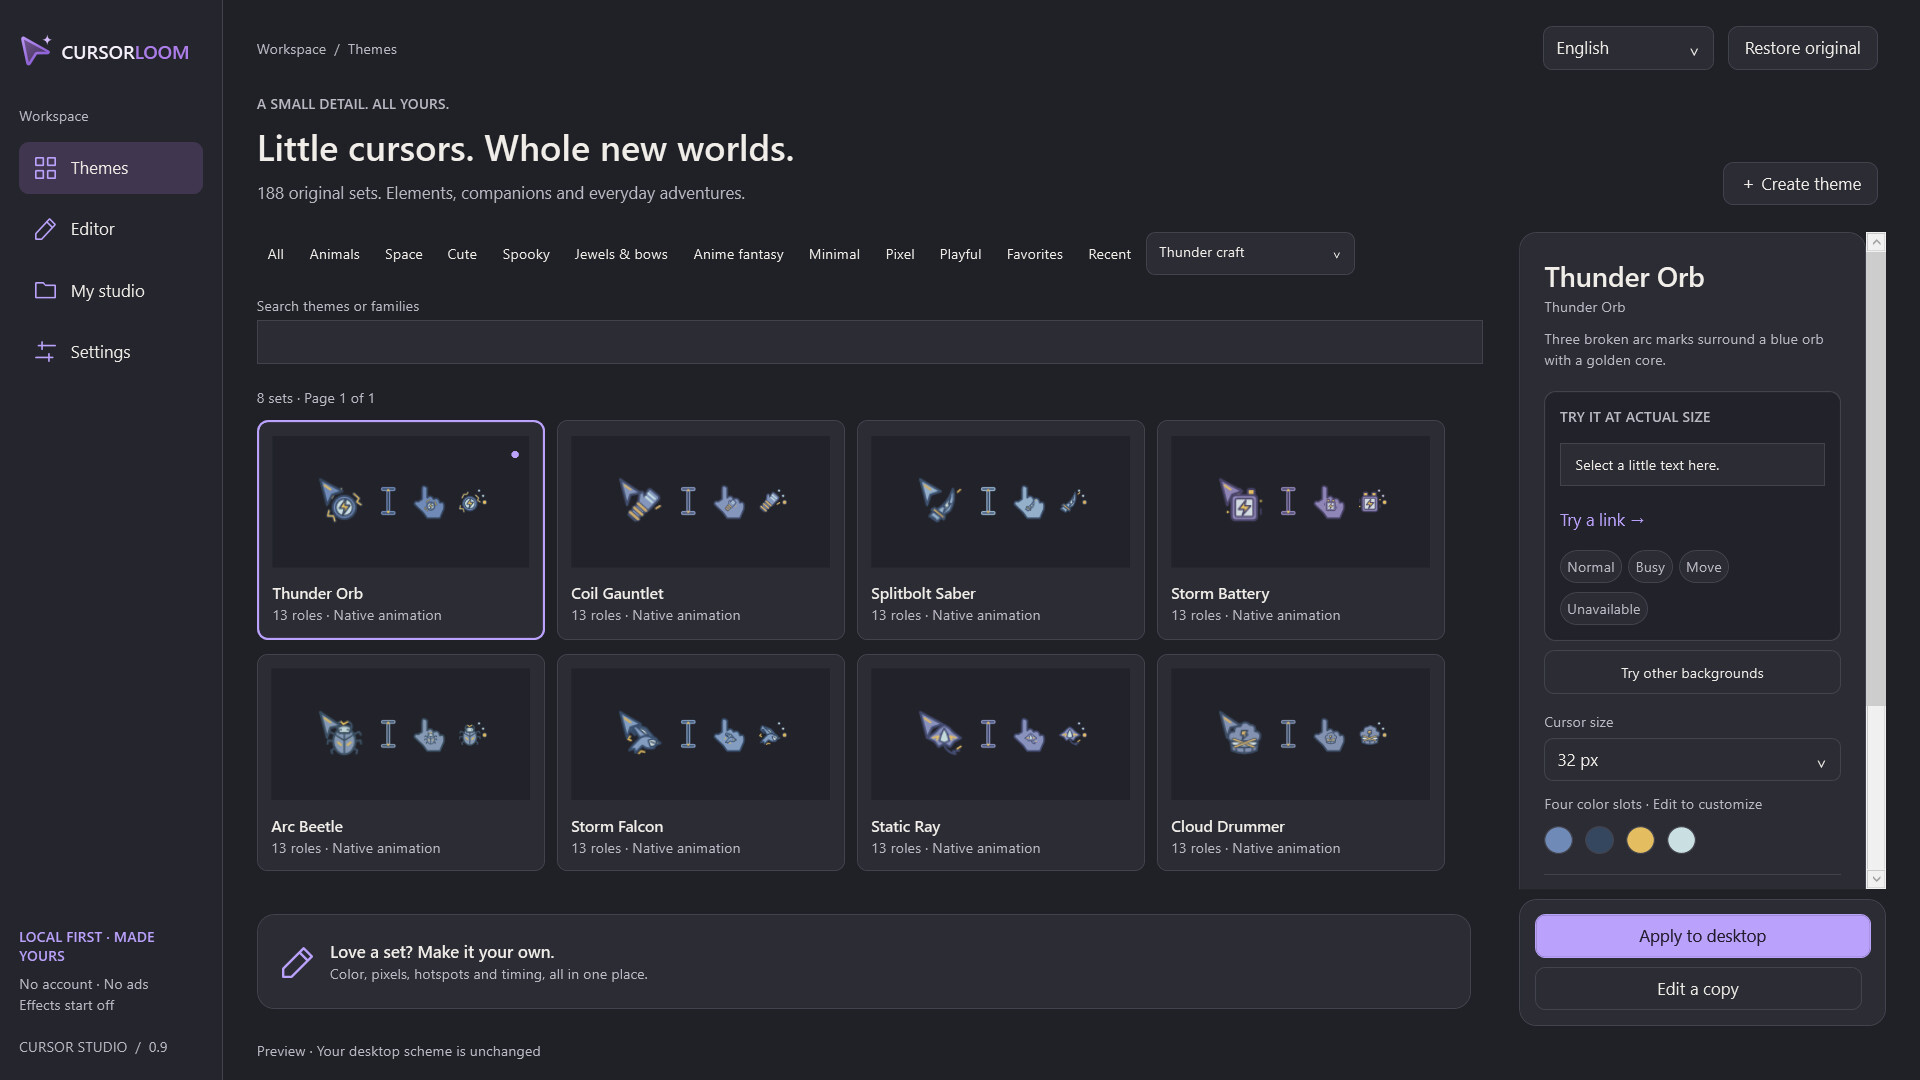1920x1080 pixels.
Task: Switch to the Spooky category tab
Action: click(x=526, y=254)
